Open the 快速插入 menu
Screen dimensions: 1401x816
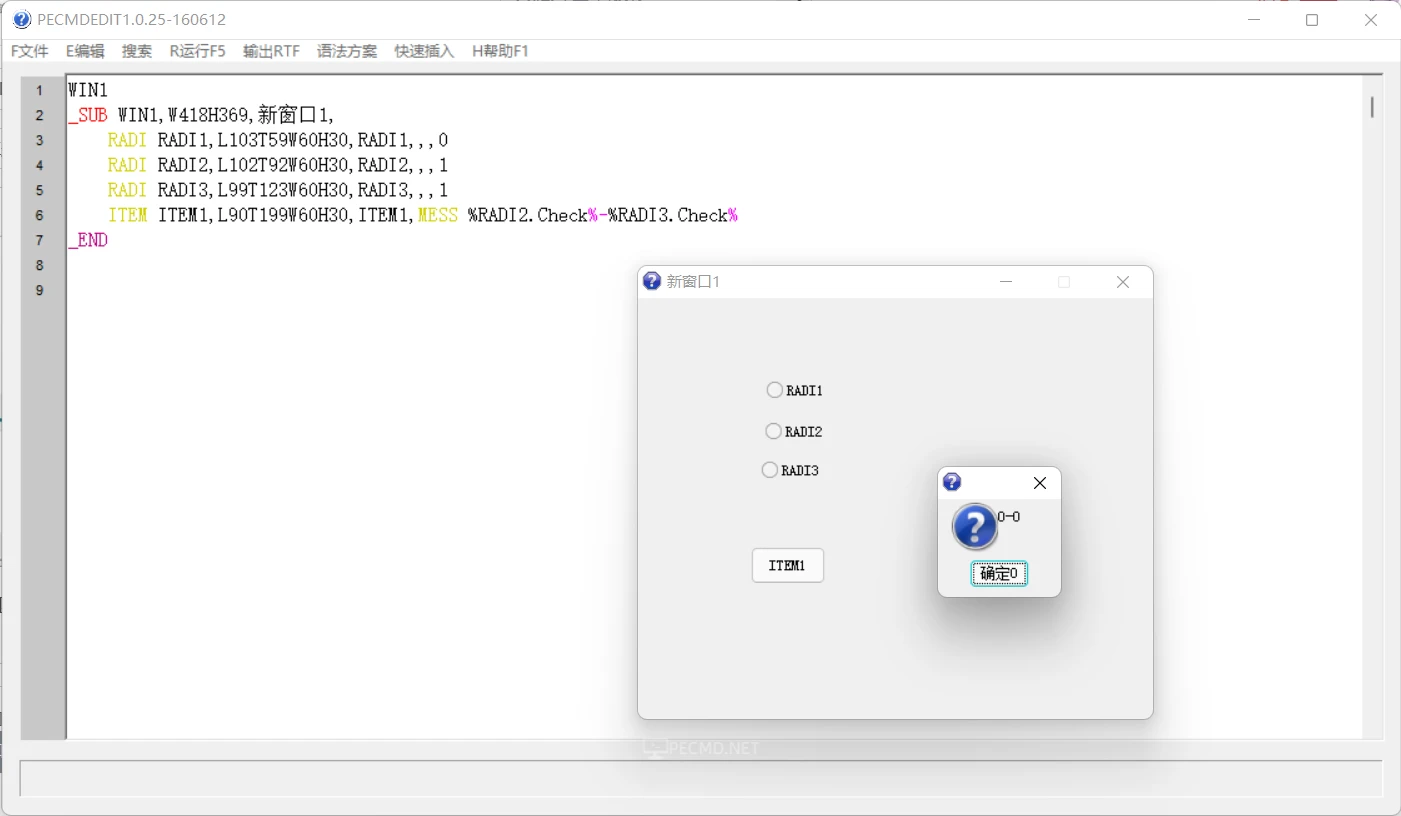tap(424, 51)
